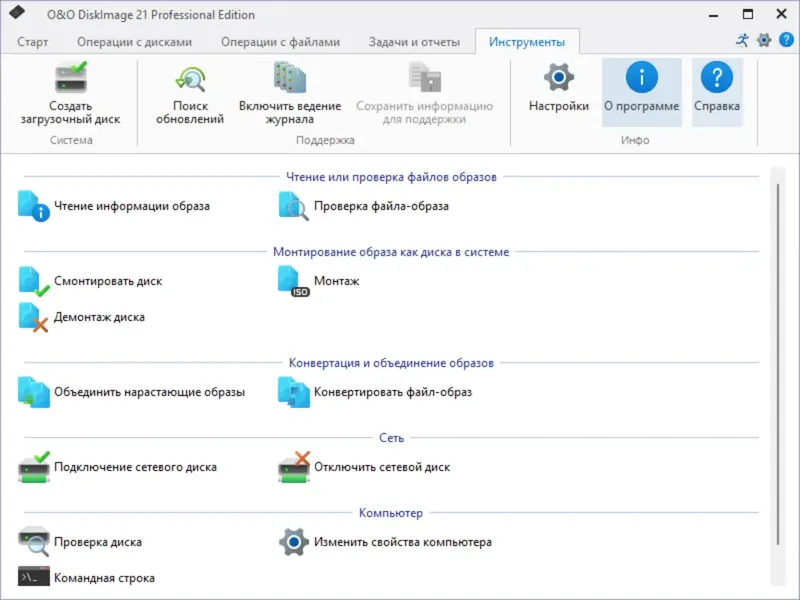Click the small gear icon in title area
800x600 pixels.
click(764, 41)
